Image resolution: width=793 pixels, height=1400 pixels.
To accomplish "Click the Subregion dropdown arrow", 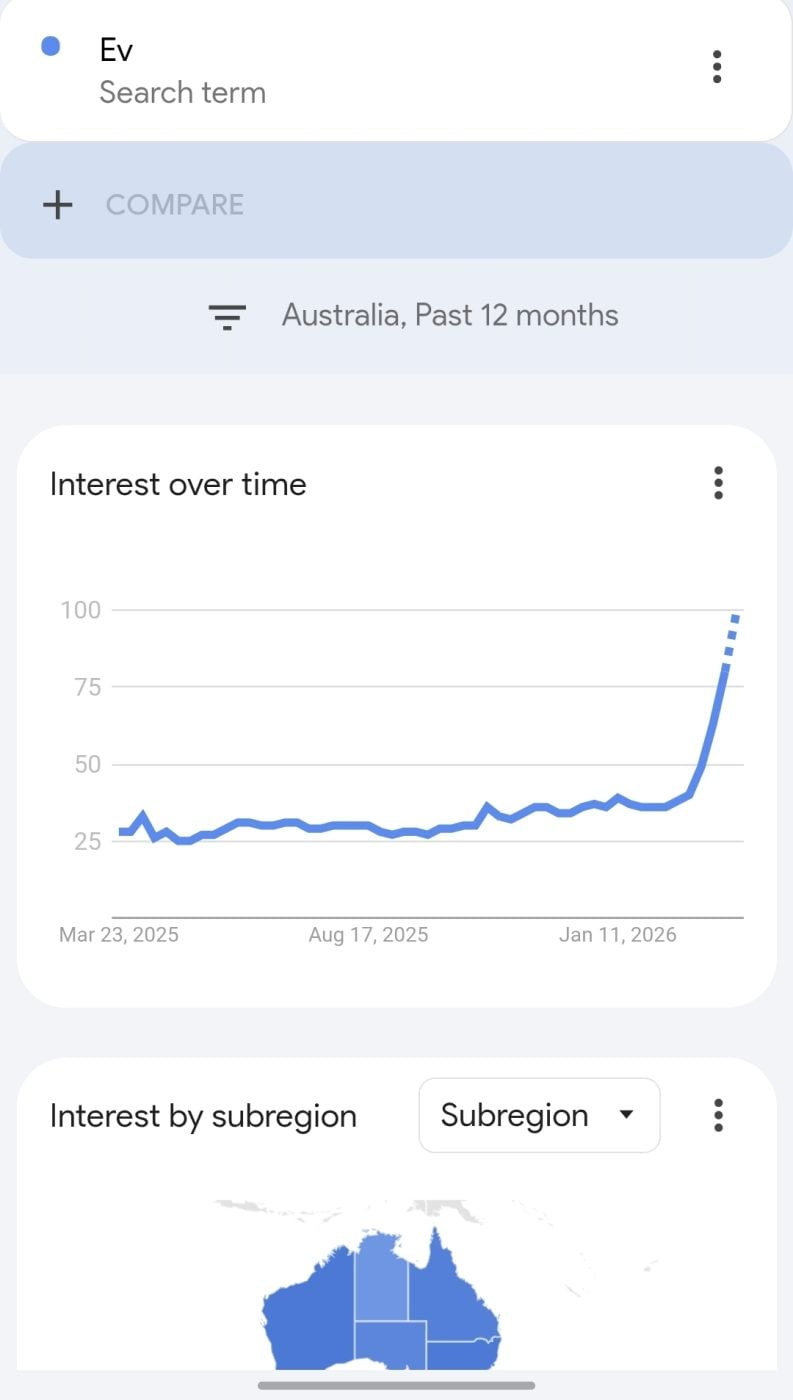I will 627,1115.
